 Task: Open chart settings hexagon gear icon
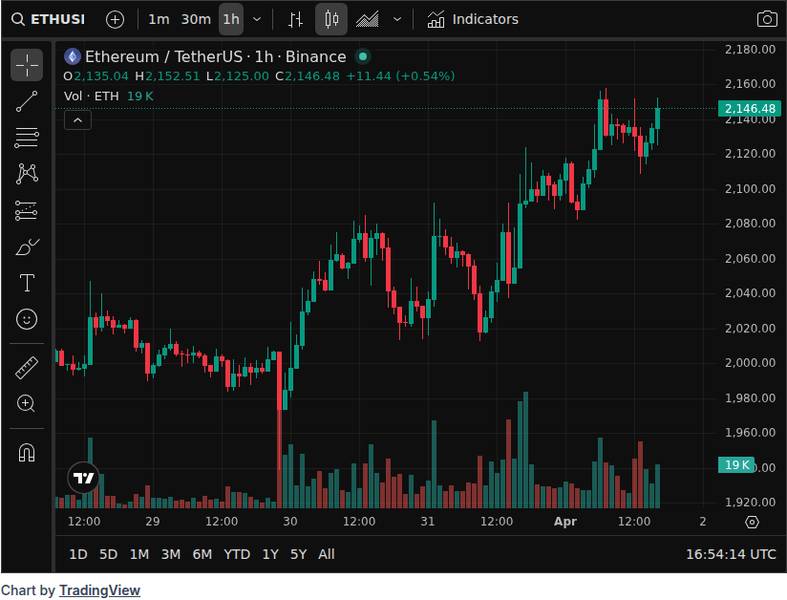click(752, 522)
